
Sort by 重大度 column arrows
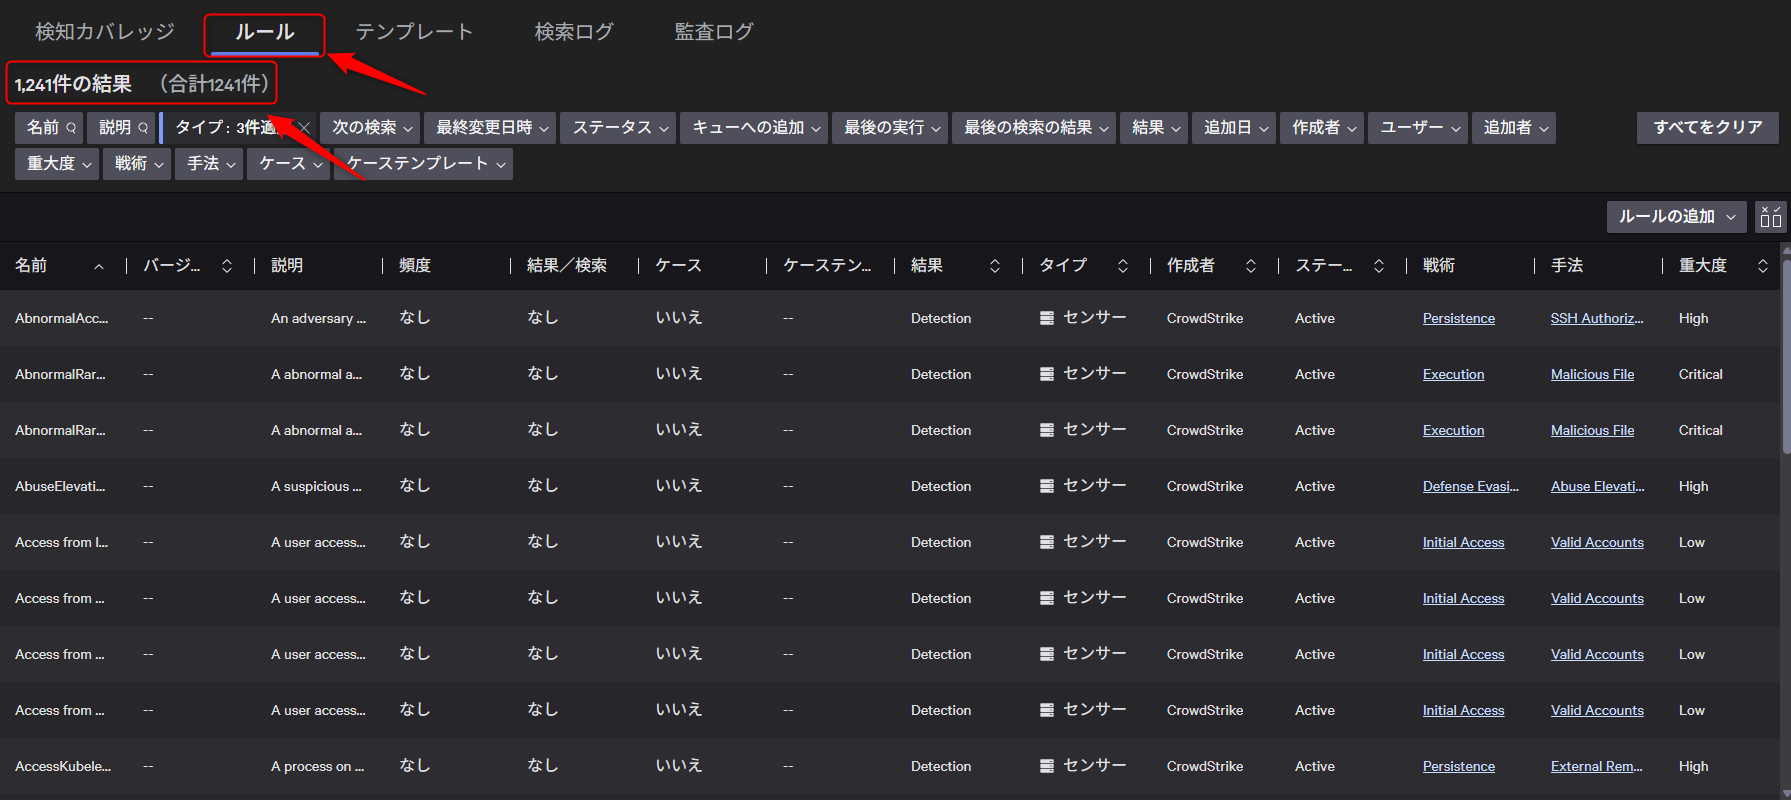tap(1763, 266)
